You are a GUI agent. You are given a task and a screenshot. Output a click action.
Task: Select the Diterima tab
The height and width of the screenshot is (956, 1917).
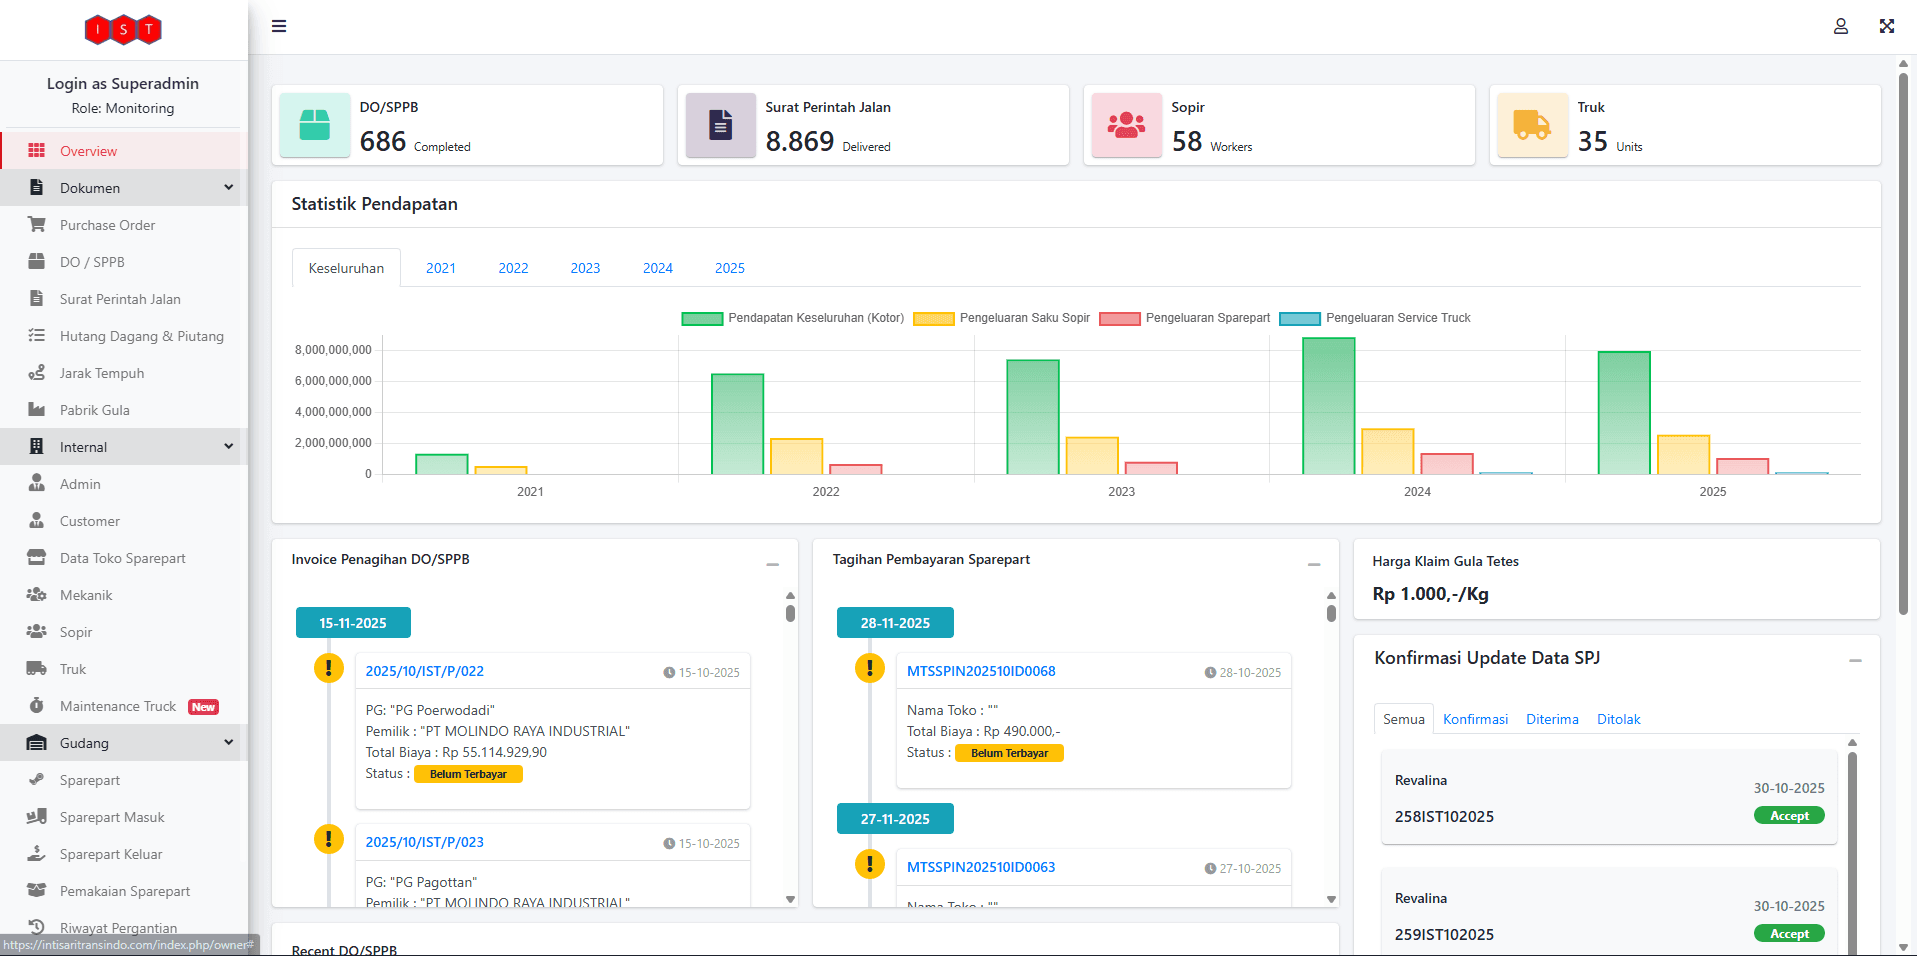click(1552, 719)
